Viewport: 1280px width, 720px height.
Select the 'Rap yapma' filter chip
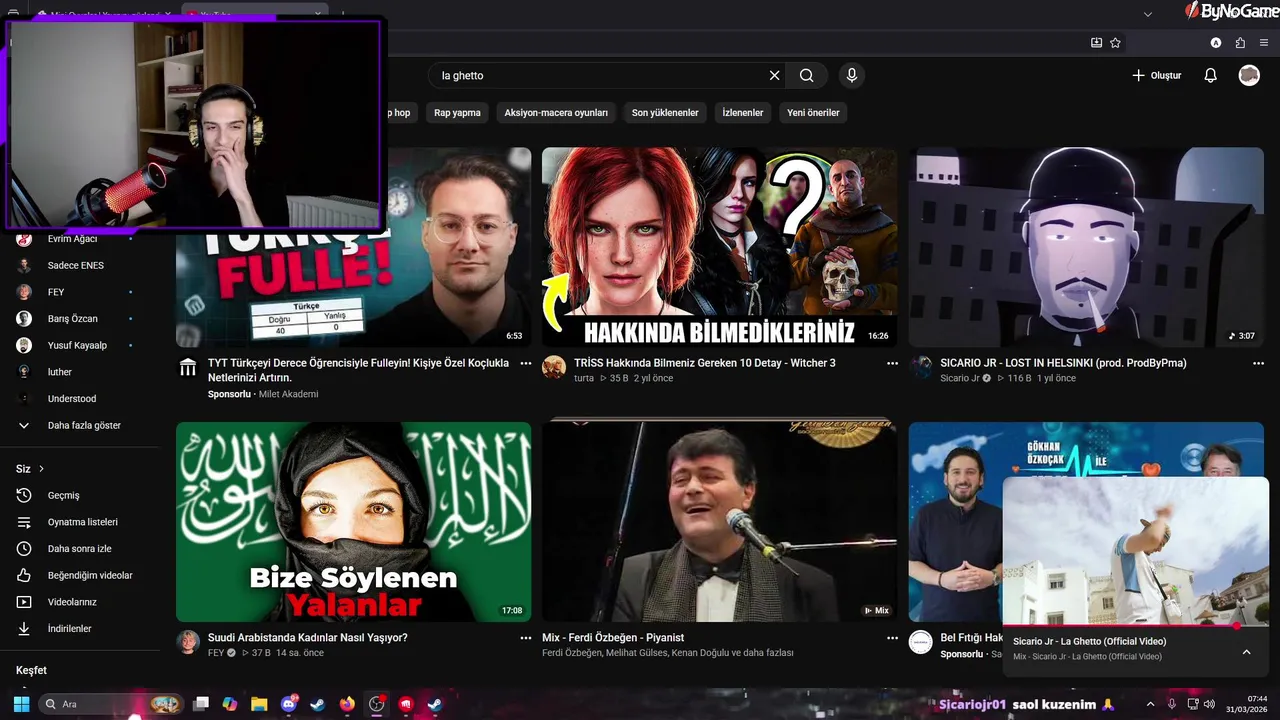click(x=457, y=113)
